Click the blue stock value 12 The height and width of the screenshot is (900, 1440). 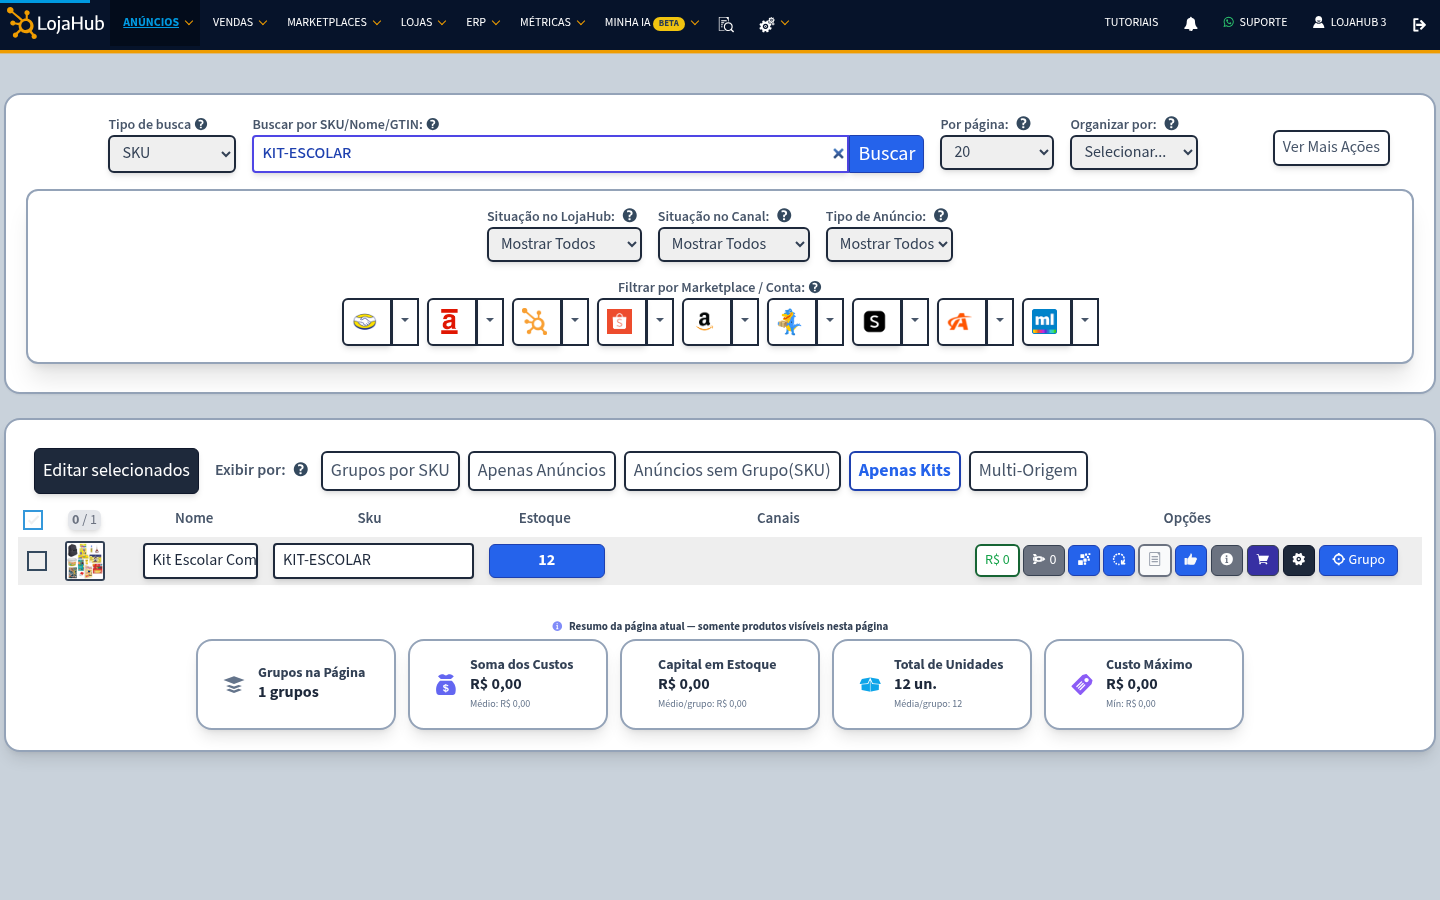(x=547, y=561)
